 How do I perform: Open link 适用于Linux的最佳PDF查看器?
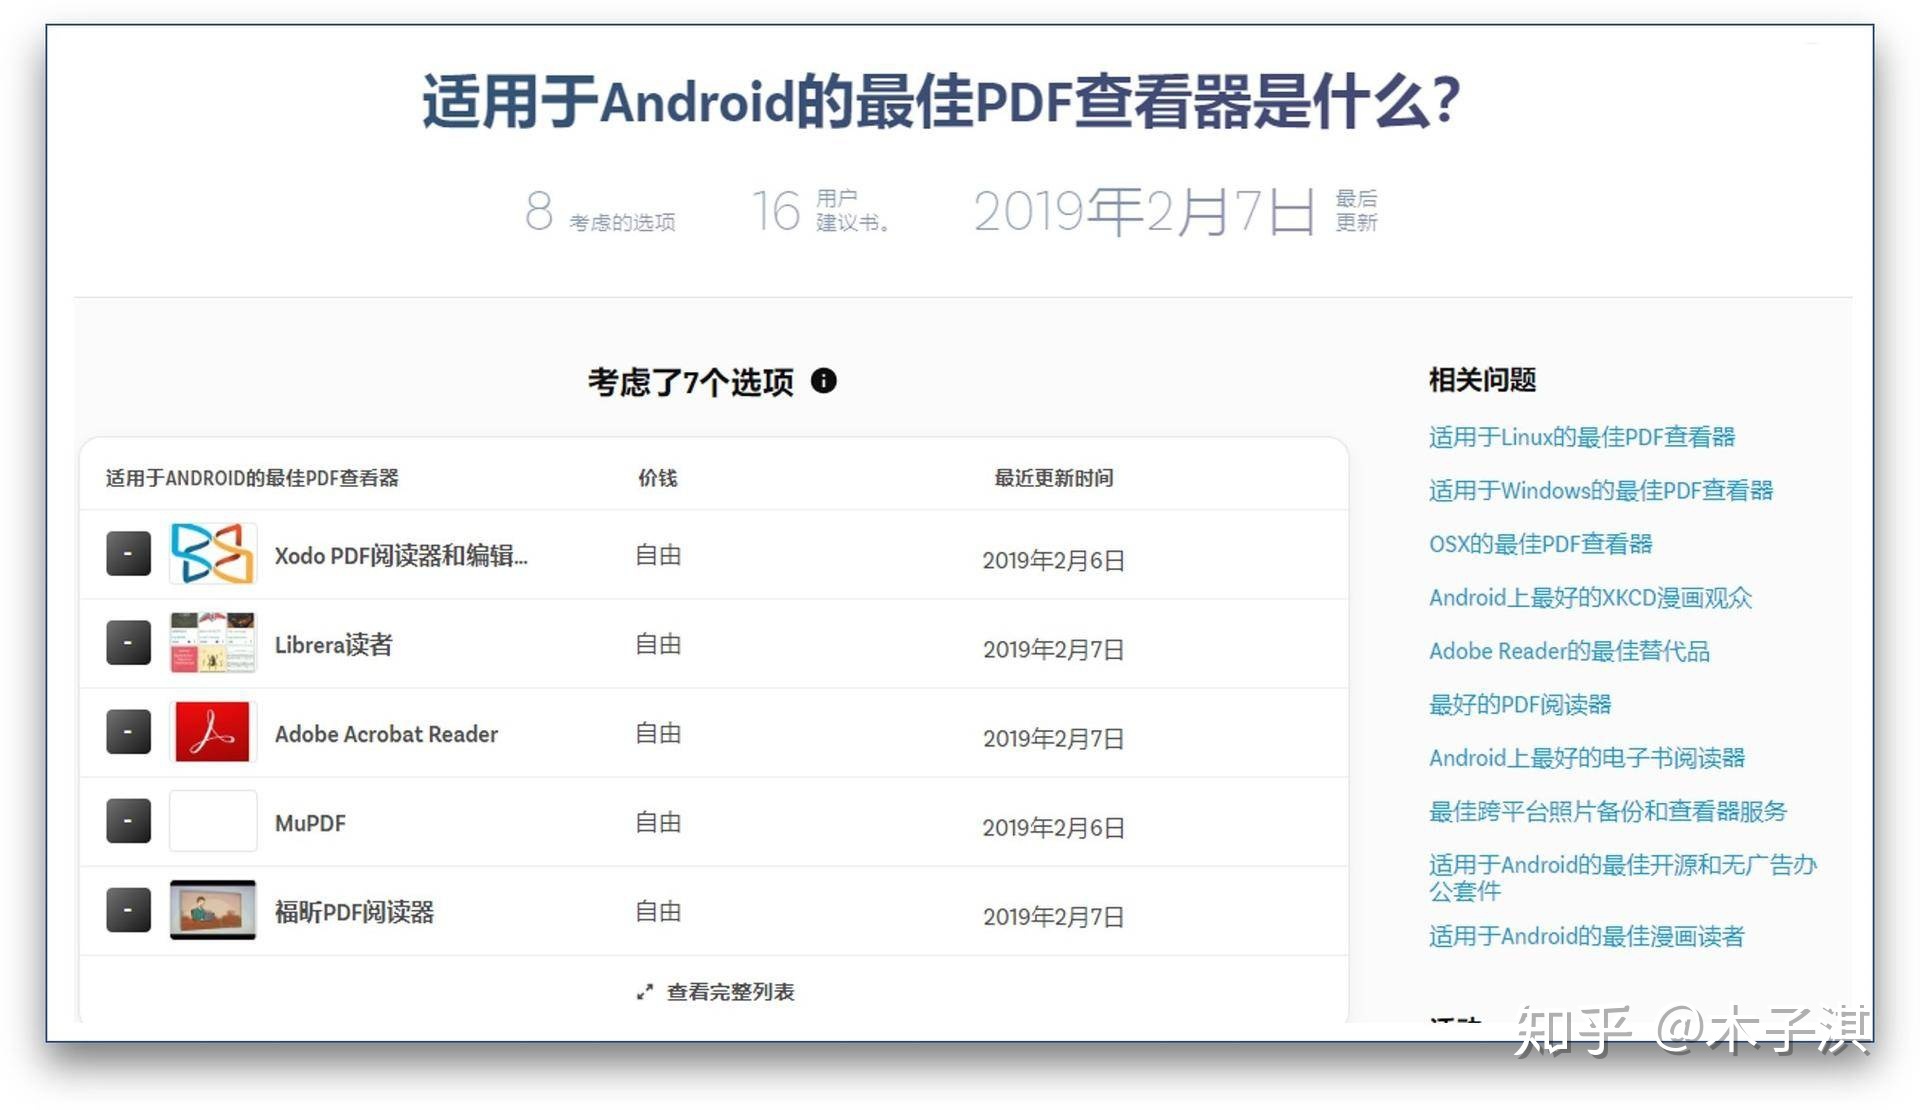click(x=1581, y=437)
